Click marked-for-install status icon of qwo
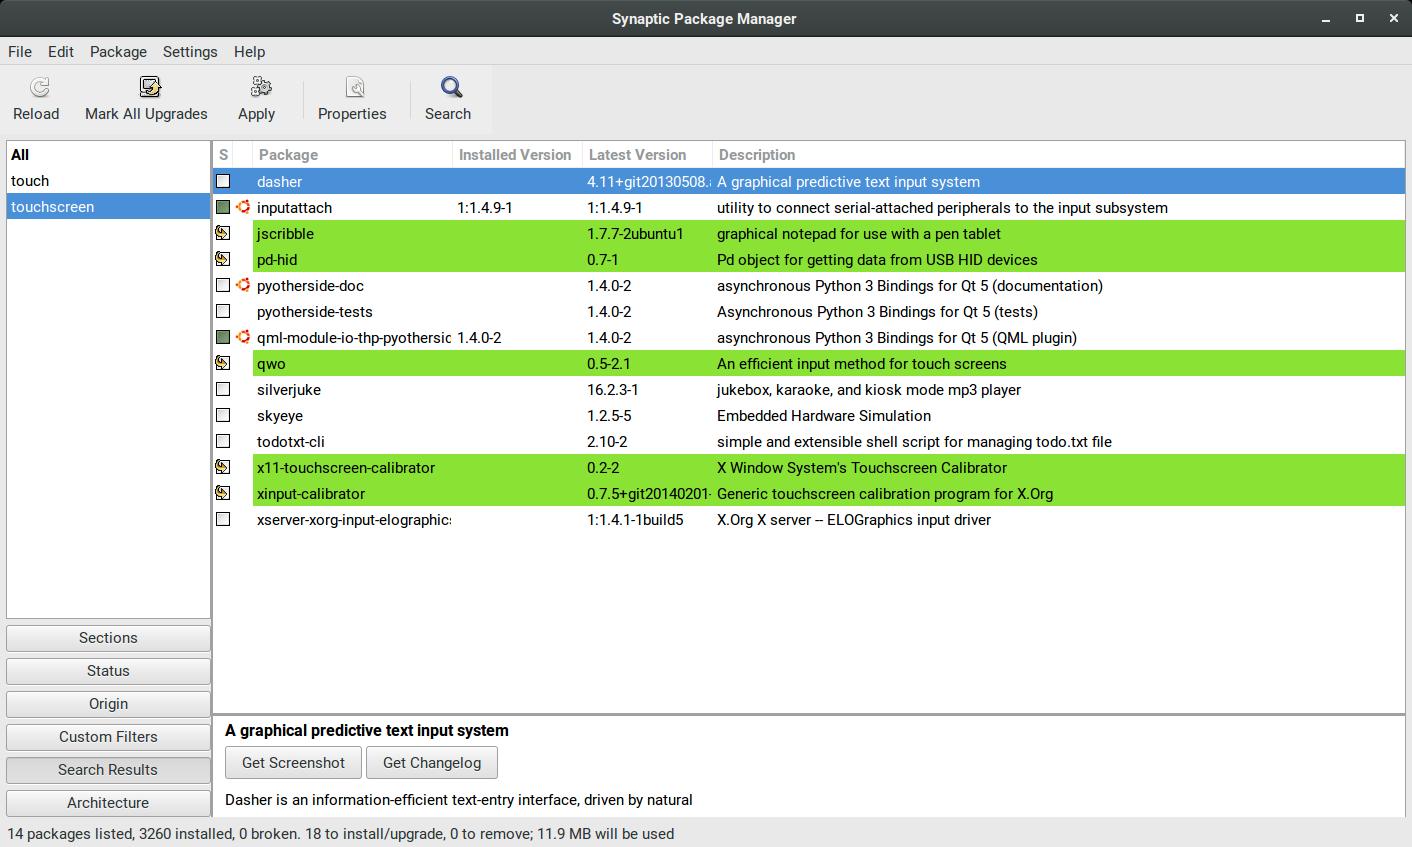Image resolution: width=1412 pixels, height=847 pixels. (x=223, y=363)
